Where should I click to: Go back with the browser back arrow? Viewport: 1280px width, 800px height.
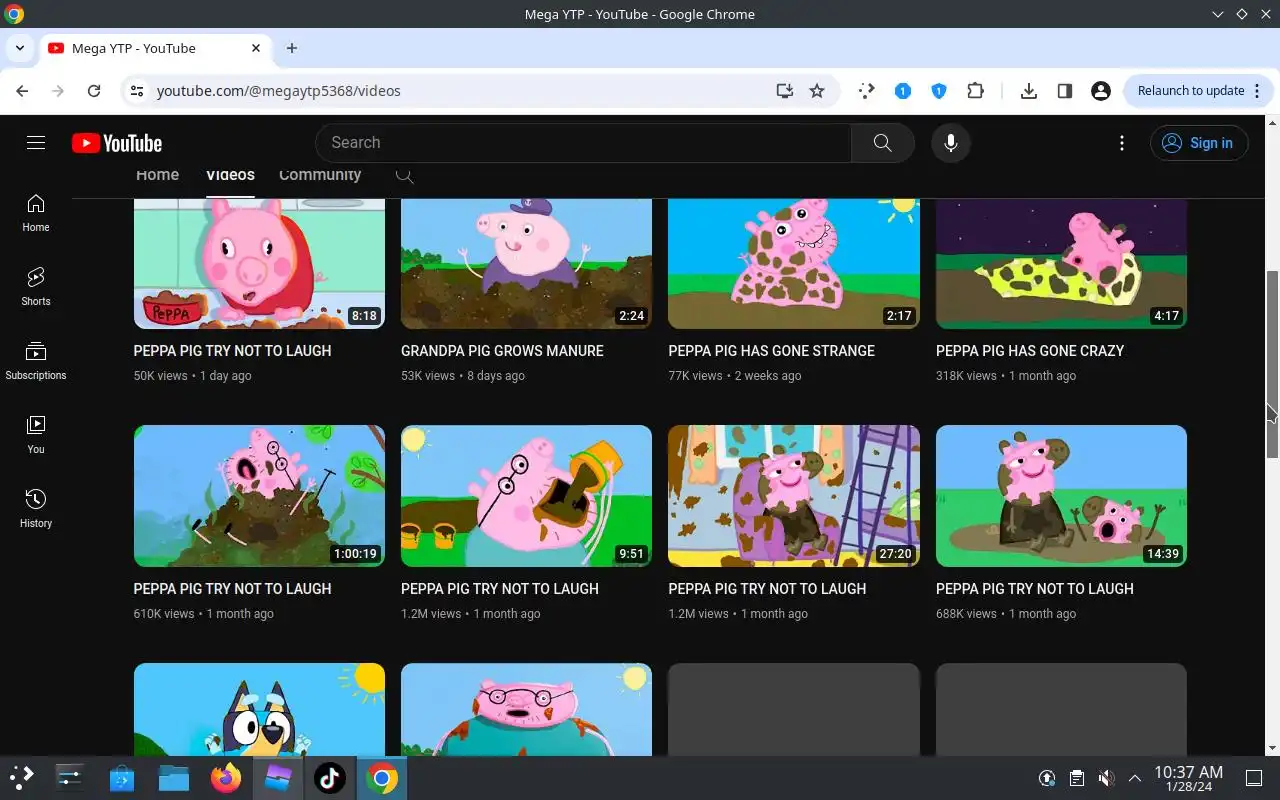[x=22, y=91]
